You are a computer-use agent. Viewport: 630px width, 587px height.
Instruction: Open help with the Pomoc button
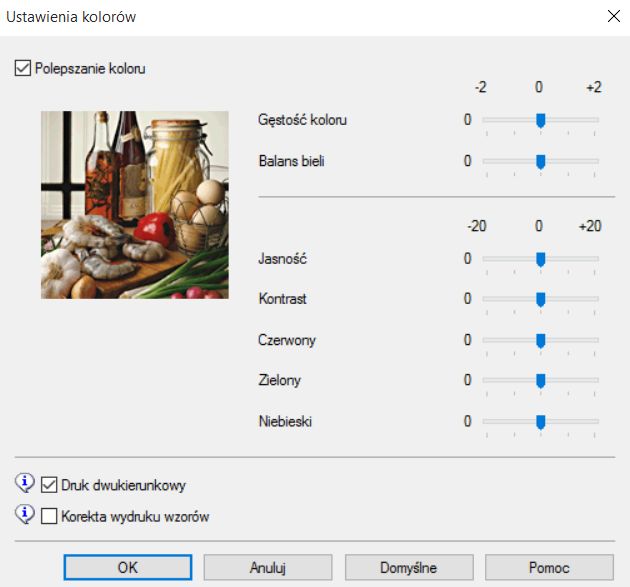click(549, 567)
